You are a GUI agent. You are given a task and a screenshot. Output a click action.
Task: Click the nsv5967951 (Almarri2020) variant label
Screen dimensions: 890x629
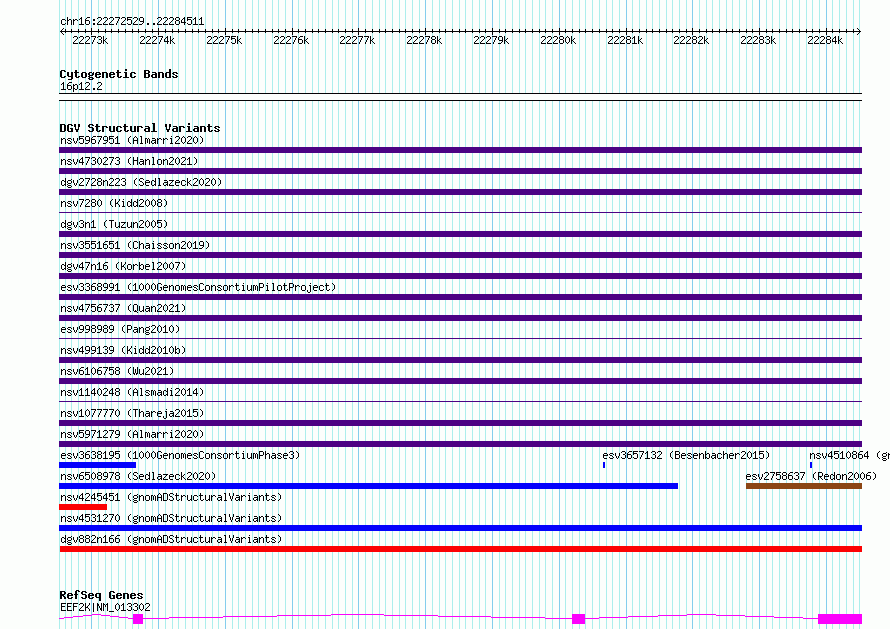[132, 140]
